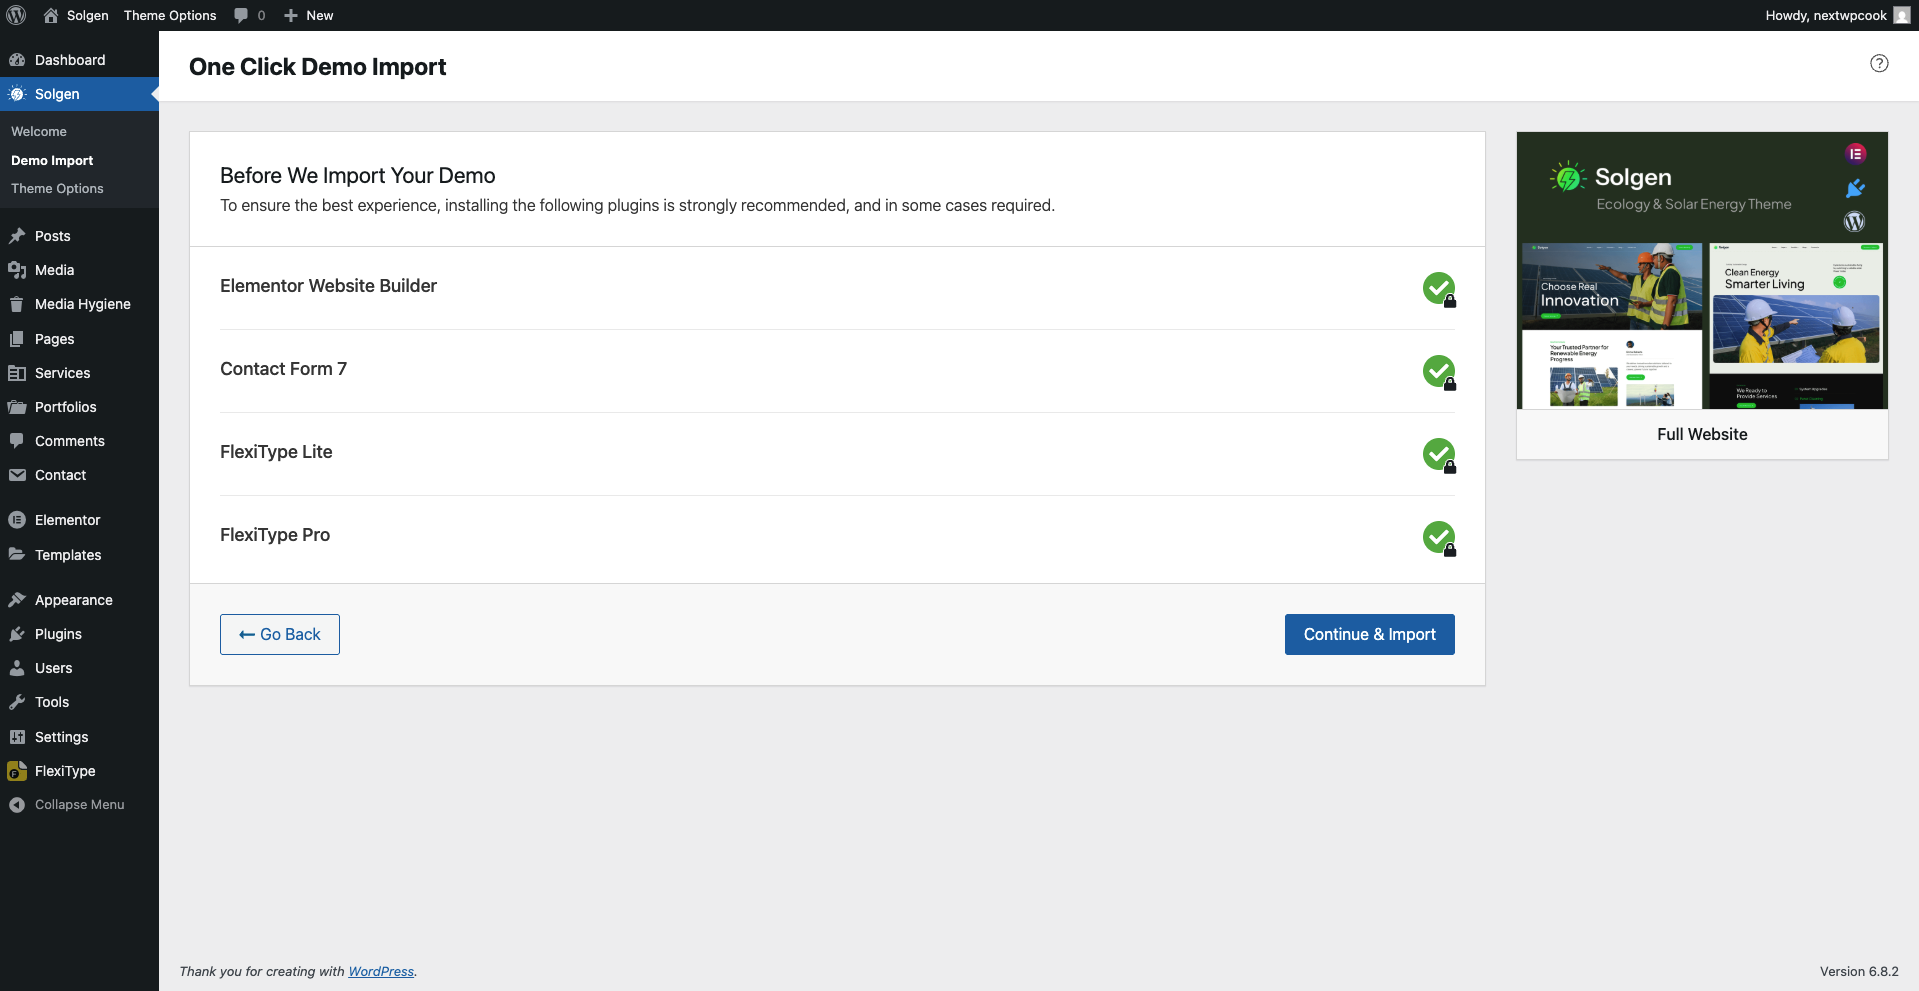1919x991 pixels.
Task: Open the New menu in admin bar
Action: coord(308,15)
